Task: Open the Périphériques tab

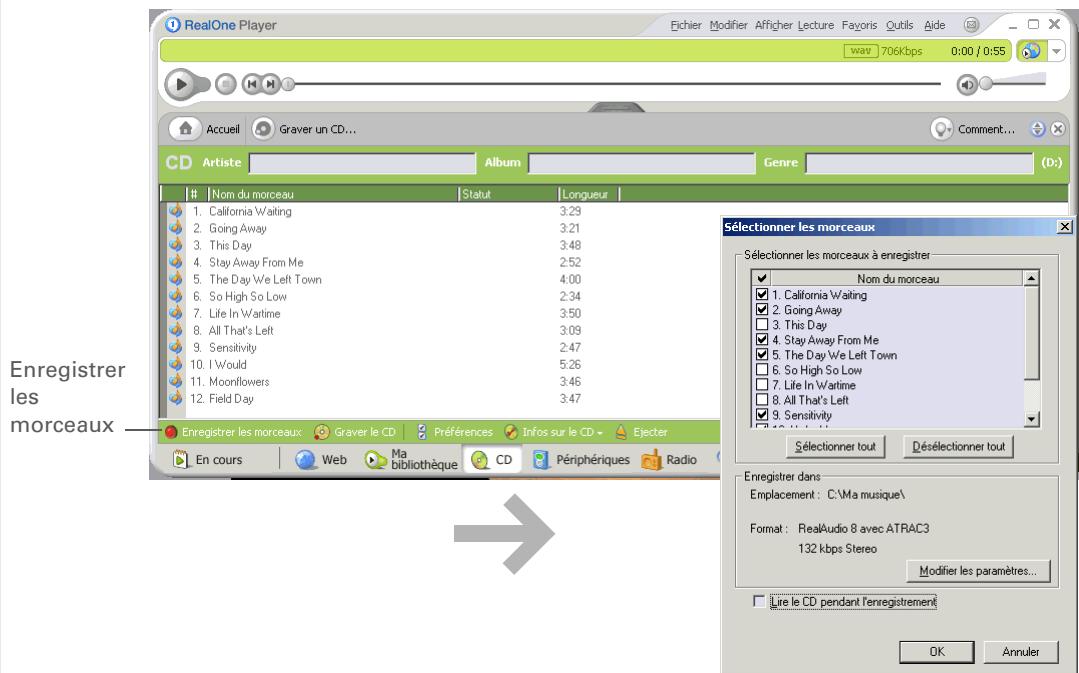Action: click(x=581, y=460)
